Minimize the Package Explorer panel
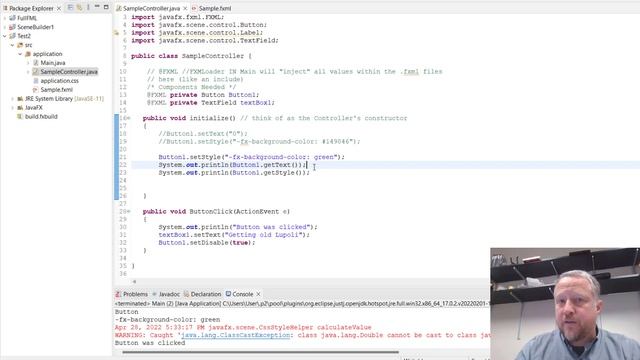 [97, 7]
